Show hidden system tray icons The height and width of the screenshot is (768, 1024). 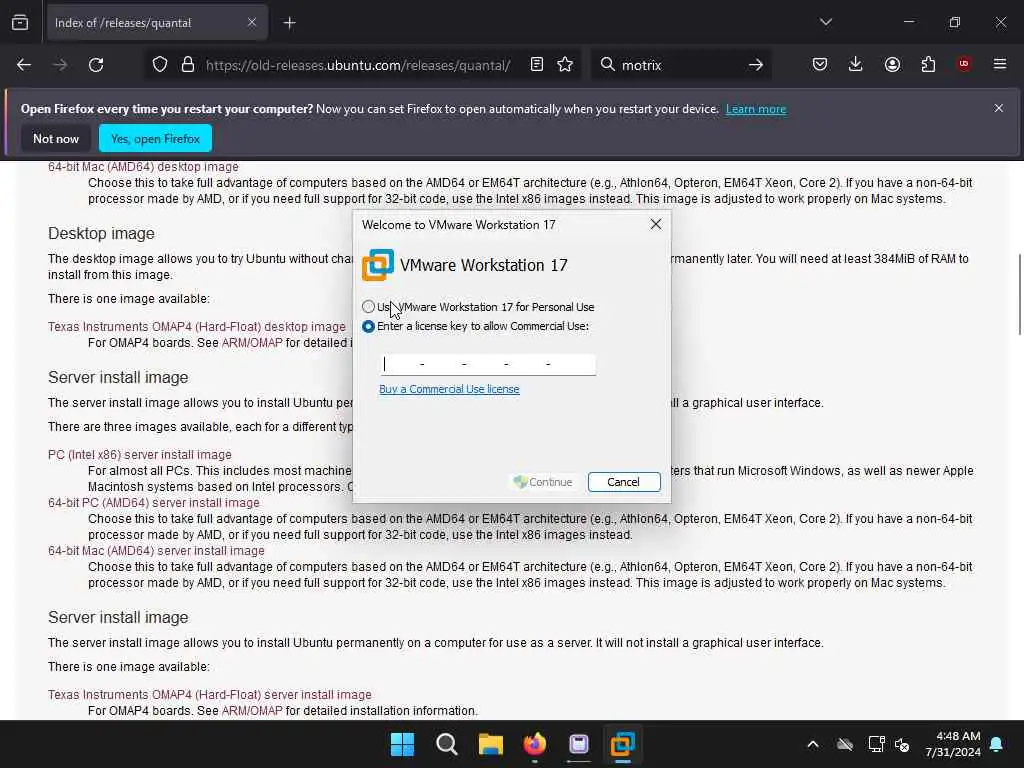(x=813, y=744)
